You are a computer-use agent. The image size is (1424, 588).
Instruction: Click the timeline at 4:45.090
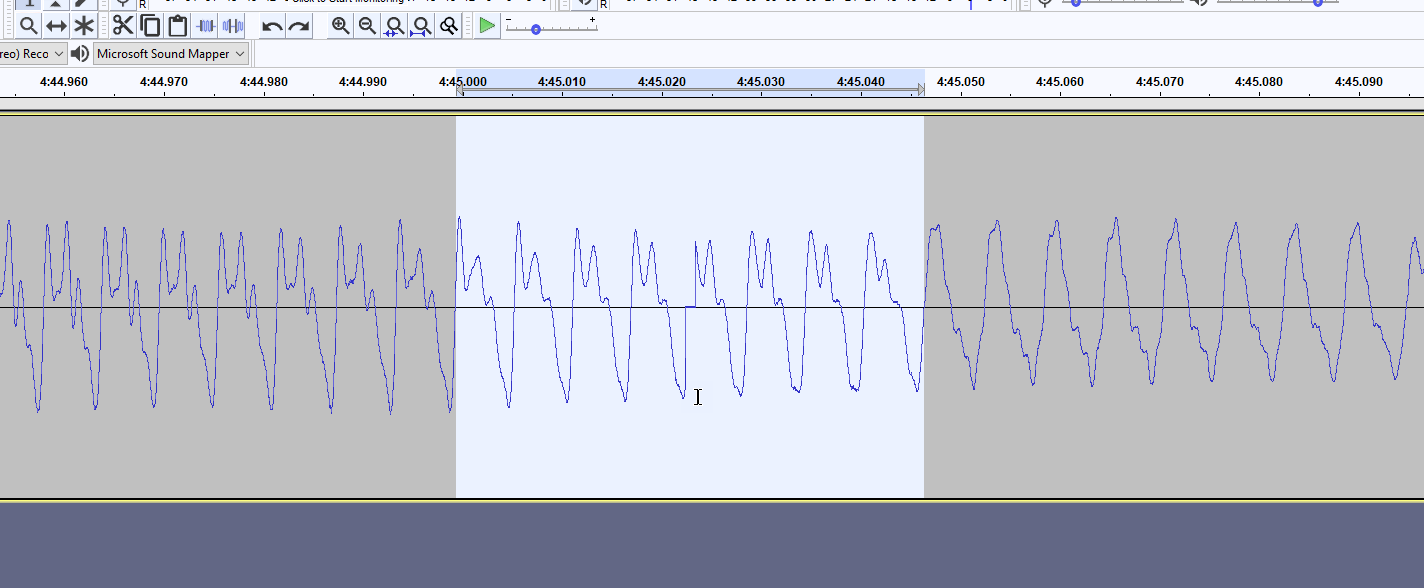pos(1359,82)
